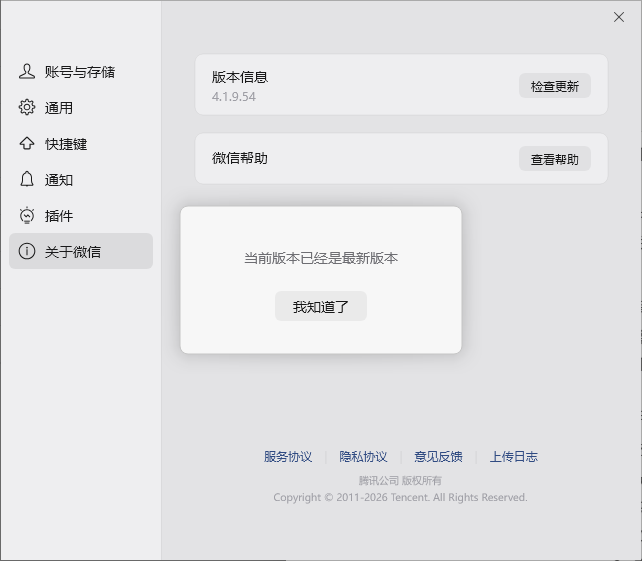642x561 pixels.
Task: Open the 账号与存储 settings section
Action: coord(81,71)
